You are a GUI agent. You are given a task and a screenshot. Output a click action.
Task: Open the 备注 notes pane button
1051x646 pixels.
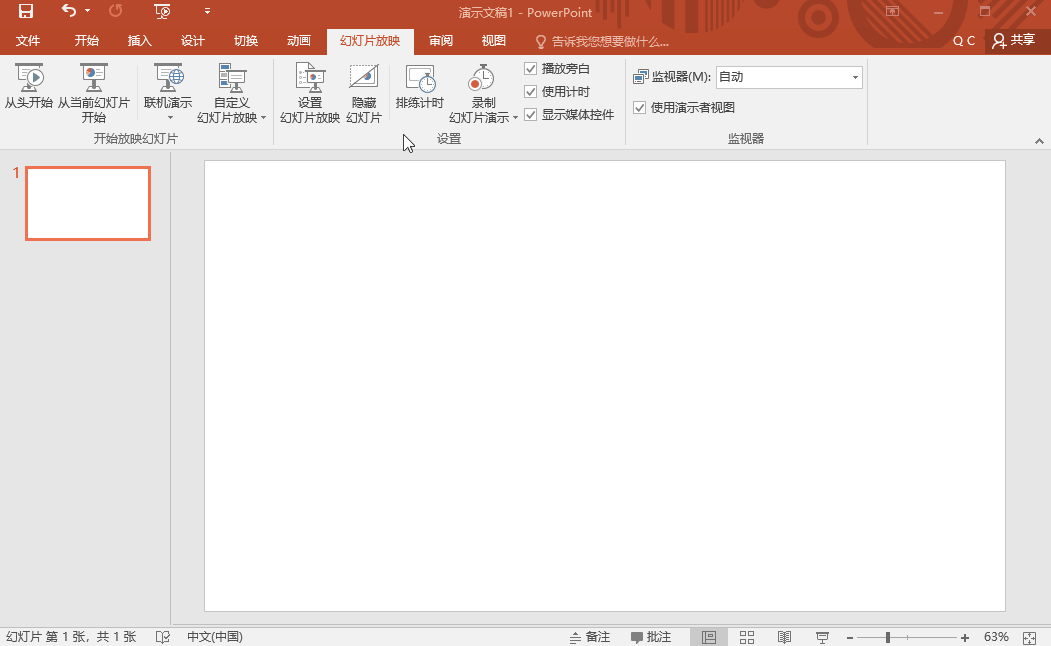click(x=589, y=637)
